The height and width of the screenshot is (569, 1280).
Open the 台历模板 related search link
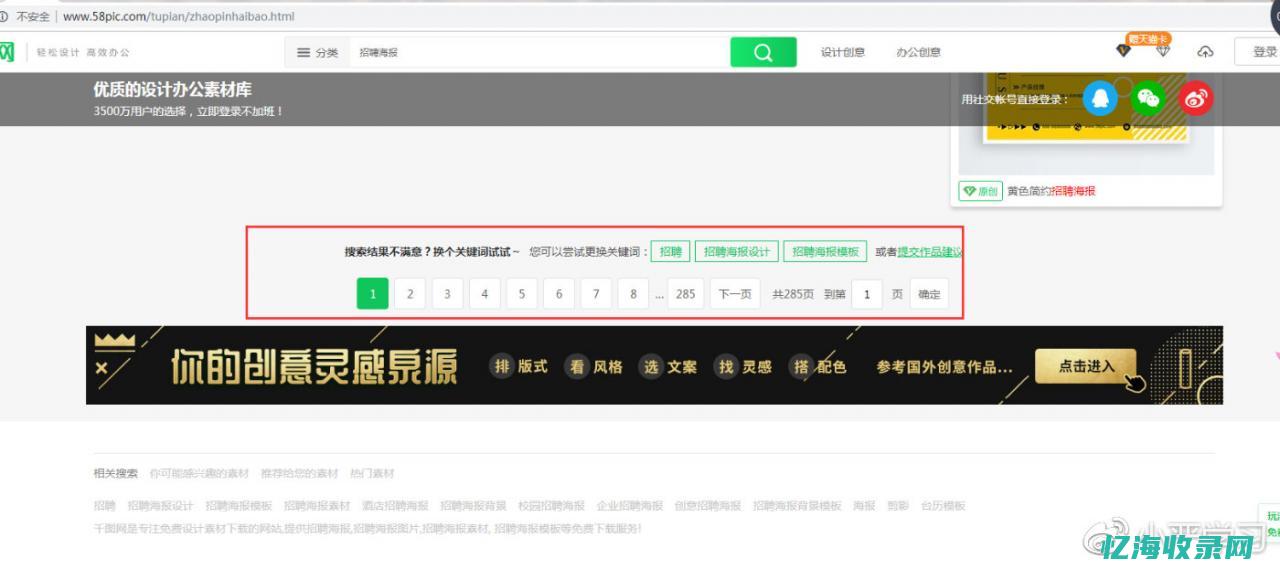point(943,506)
